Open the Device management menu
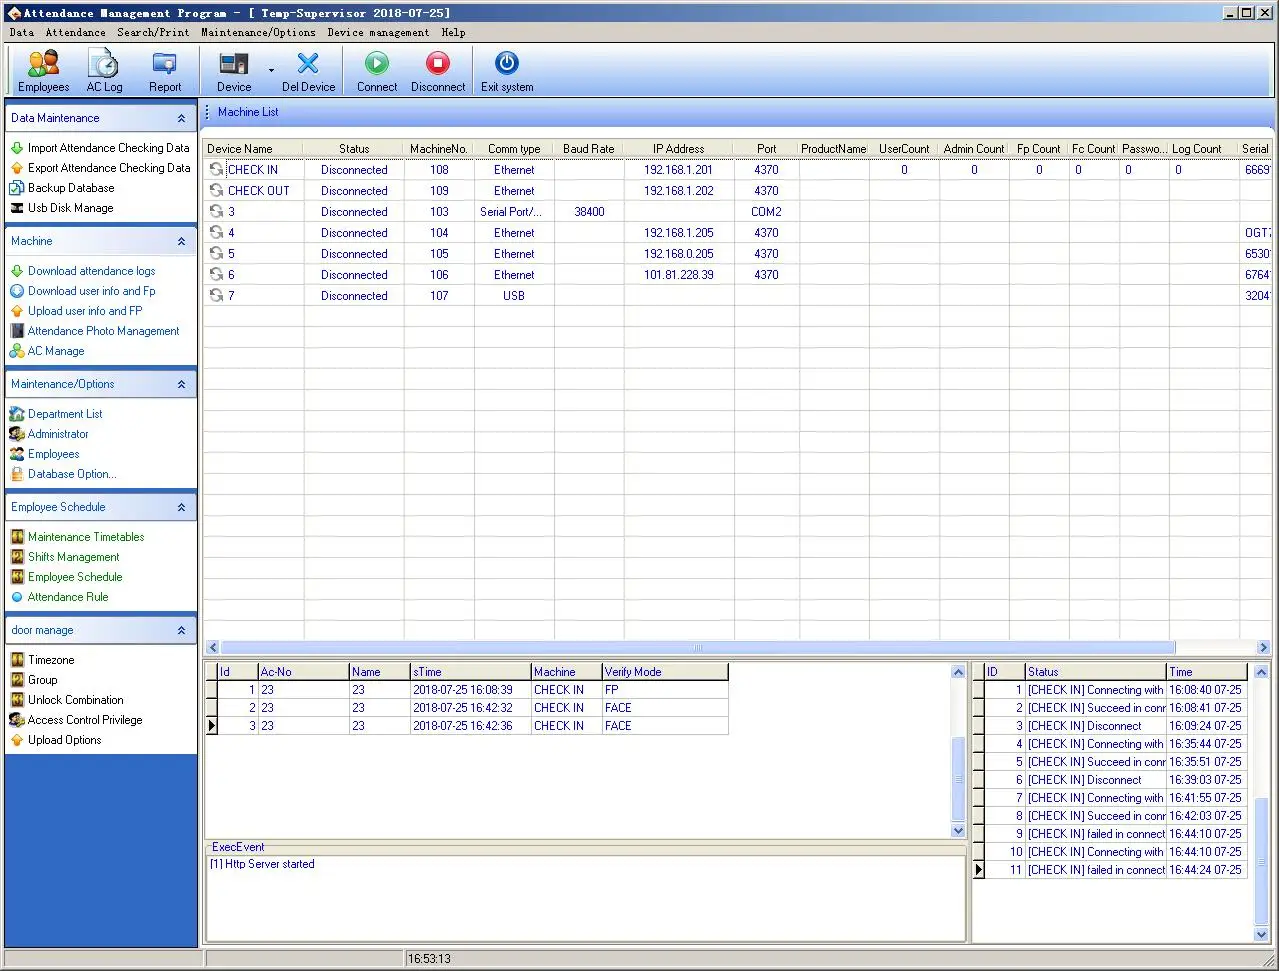 pyautogui.click(x=378, y=32)
